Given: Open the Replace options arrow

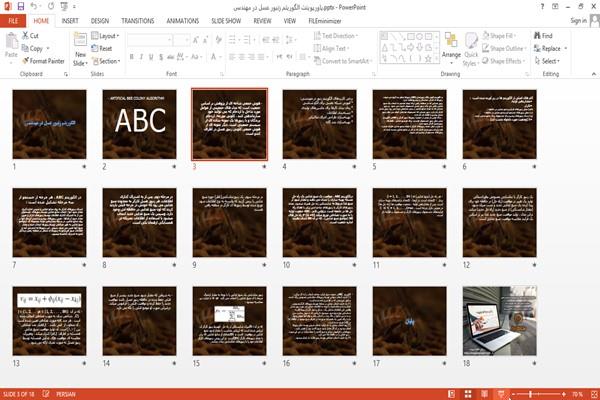Looking at the screenshot, I should click(x=566, y=48).
